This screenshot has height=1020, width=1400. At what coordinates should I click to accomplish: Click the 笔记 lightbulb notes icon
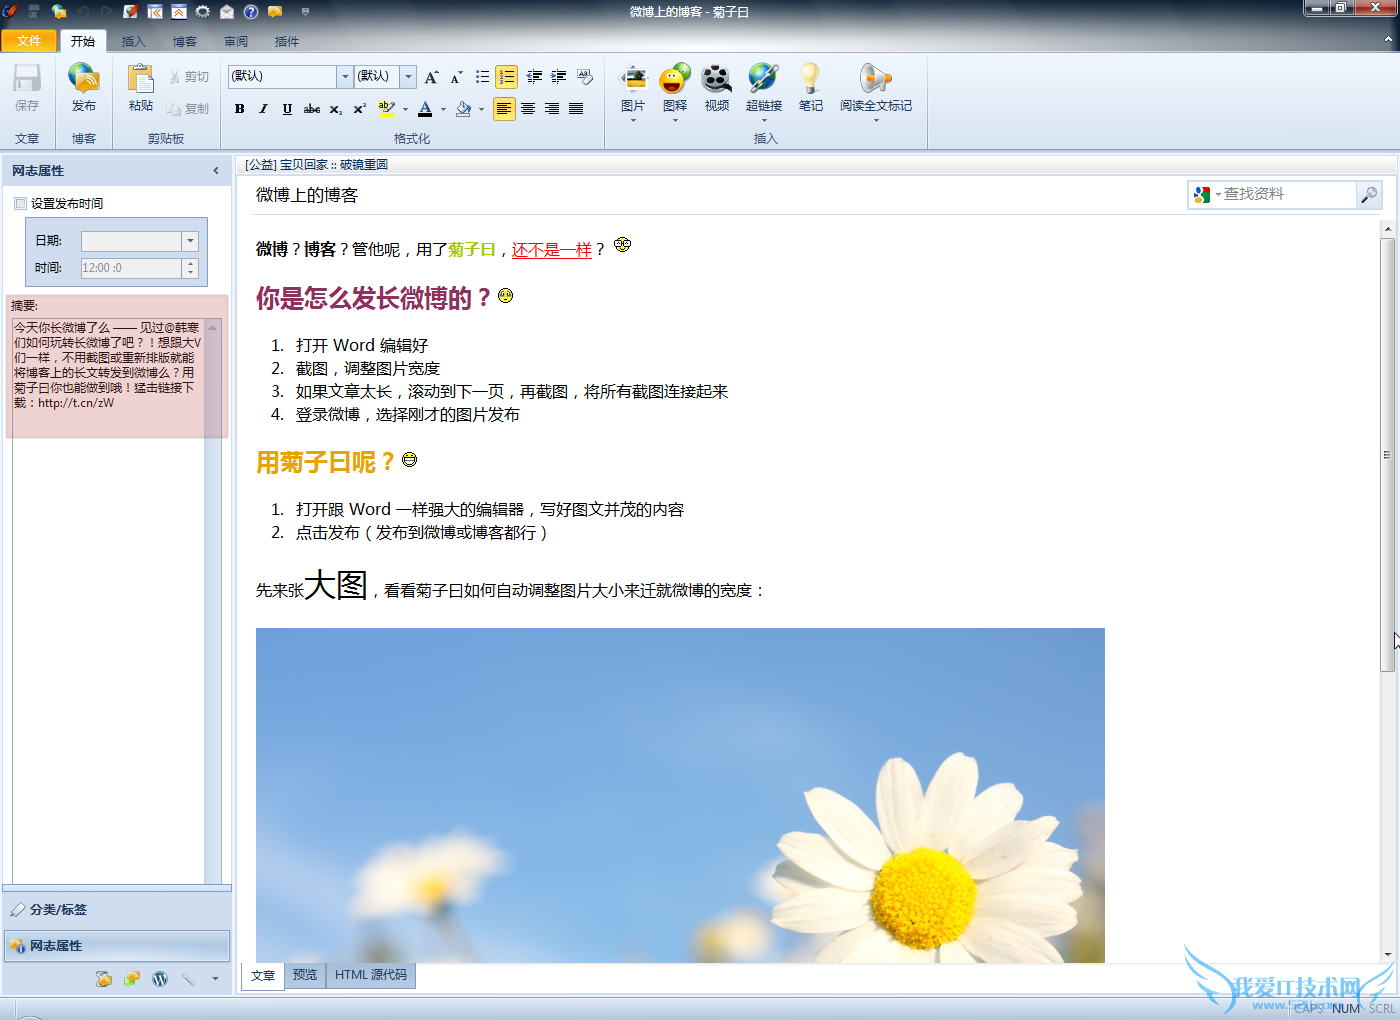pos(810,79)
